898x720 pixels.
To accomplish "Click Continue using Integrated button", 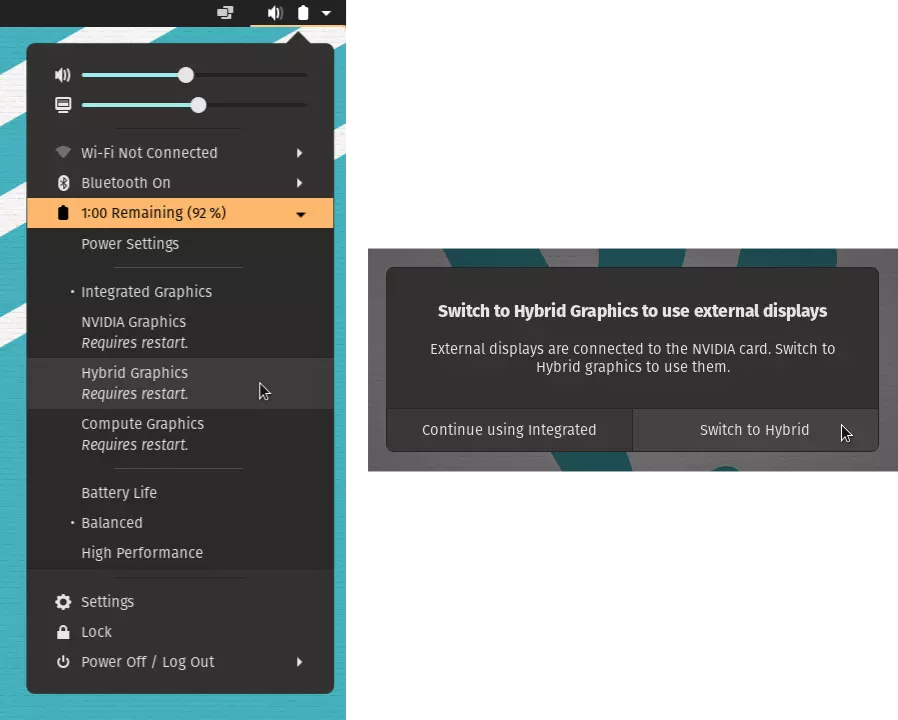I will 509,430.
